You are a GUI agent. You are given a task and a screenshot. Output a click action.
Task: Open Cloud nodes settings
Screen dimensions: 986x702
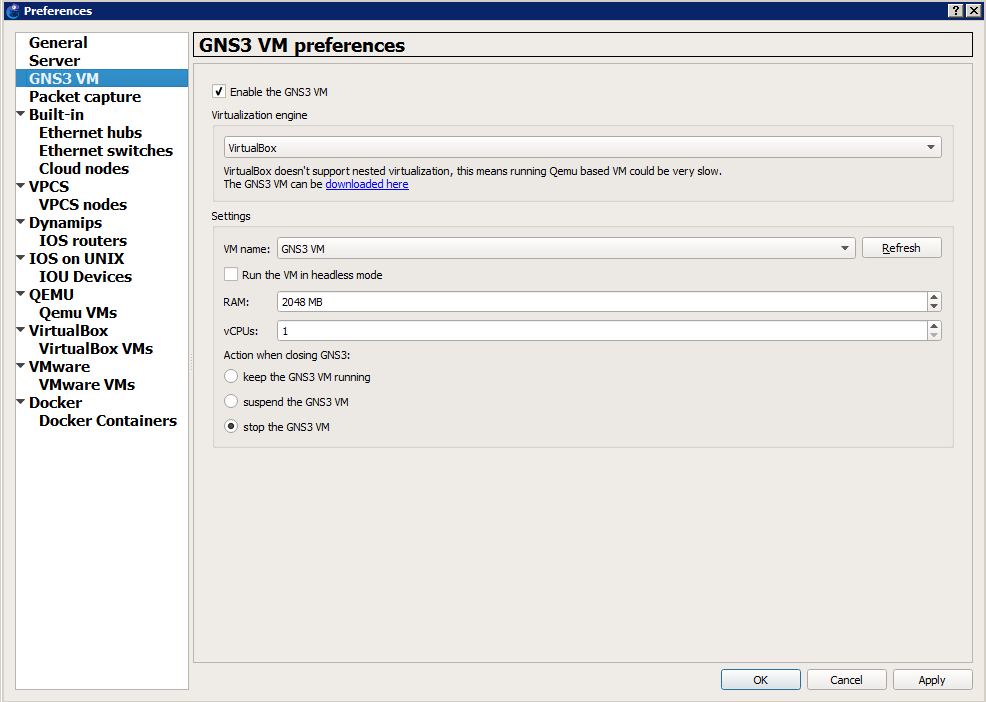click(x=84, y=168)
